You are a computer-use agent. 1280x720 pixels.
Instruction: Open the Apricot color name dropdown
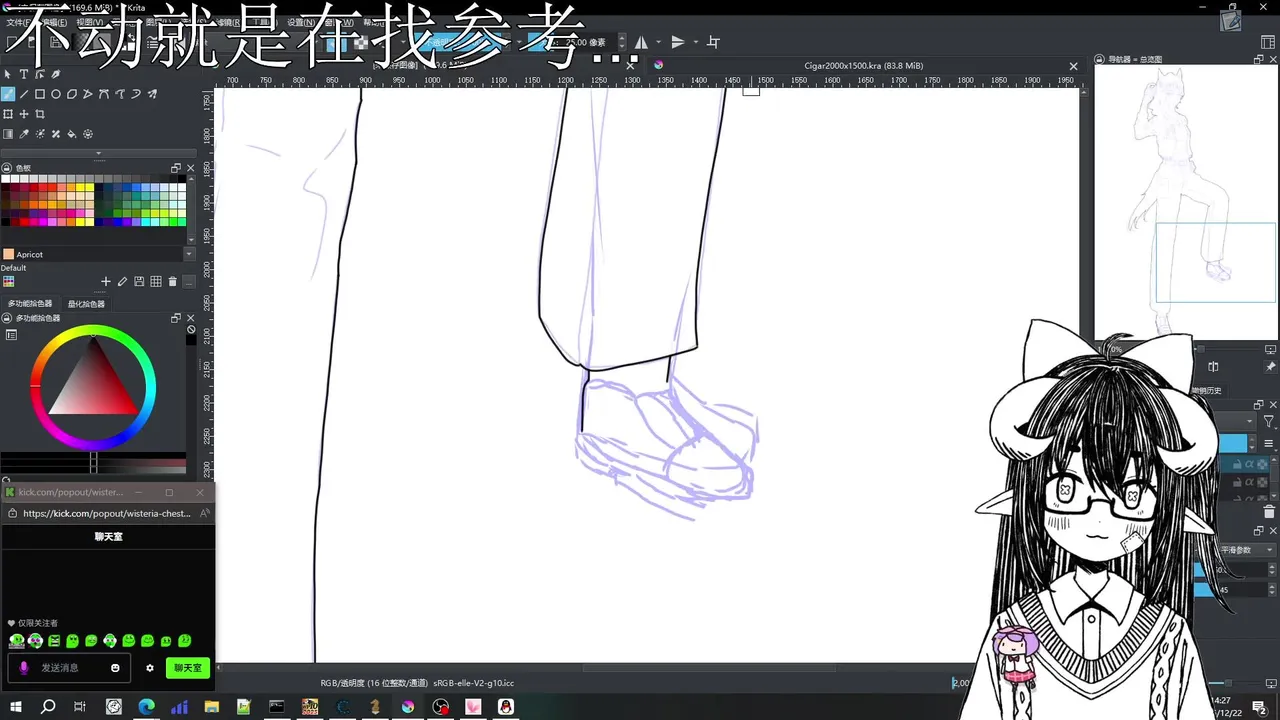189,254
